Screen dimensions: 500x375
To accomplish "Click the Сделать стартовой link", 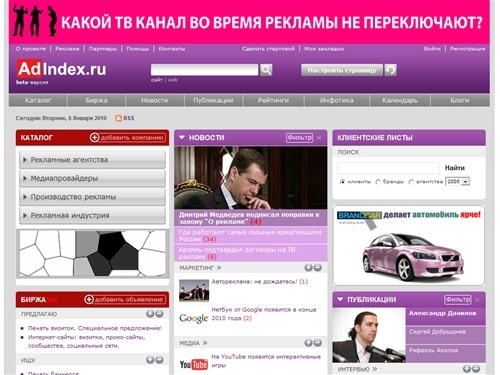I will [x=268, y=49].
